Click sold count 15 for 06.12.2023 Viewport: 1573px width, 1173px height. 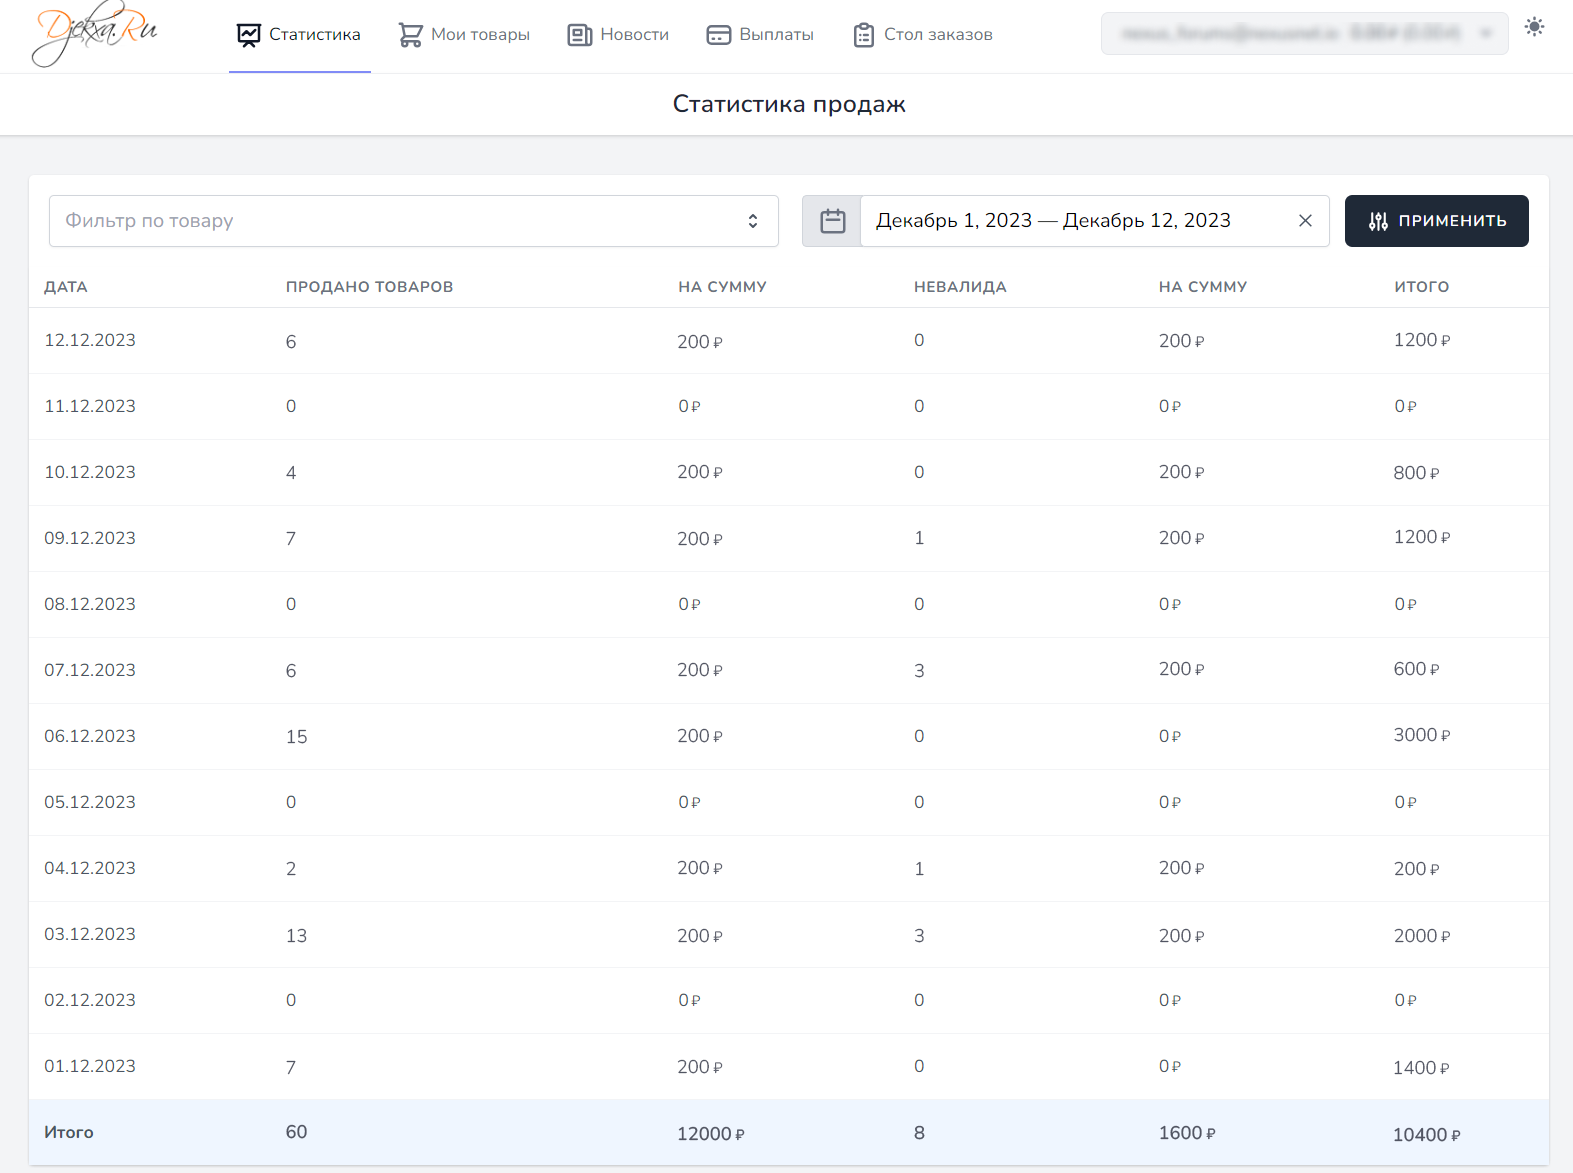tap(296, 737)
